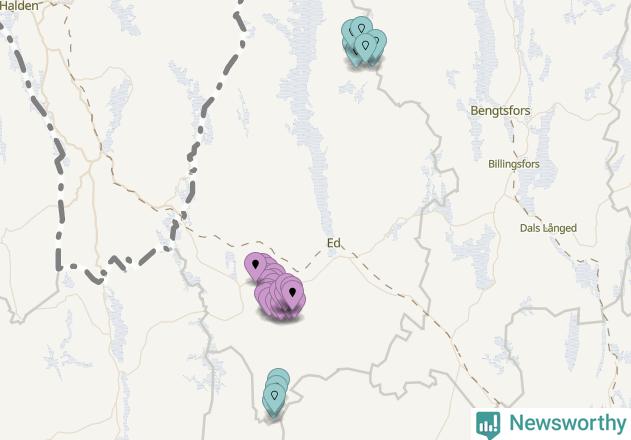The height and width of the screenshot is (440, 631).
Task: Click the Bengtsfors town label
Action: pos(500,111)
